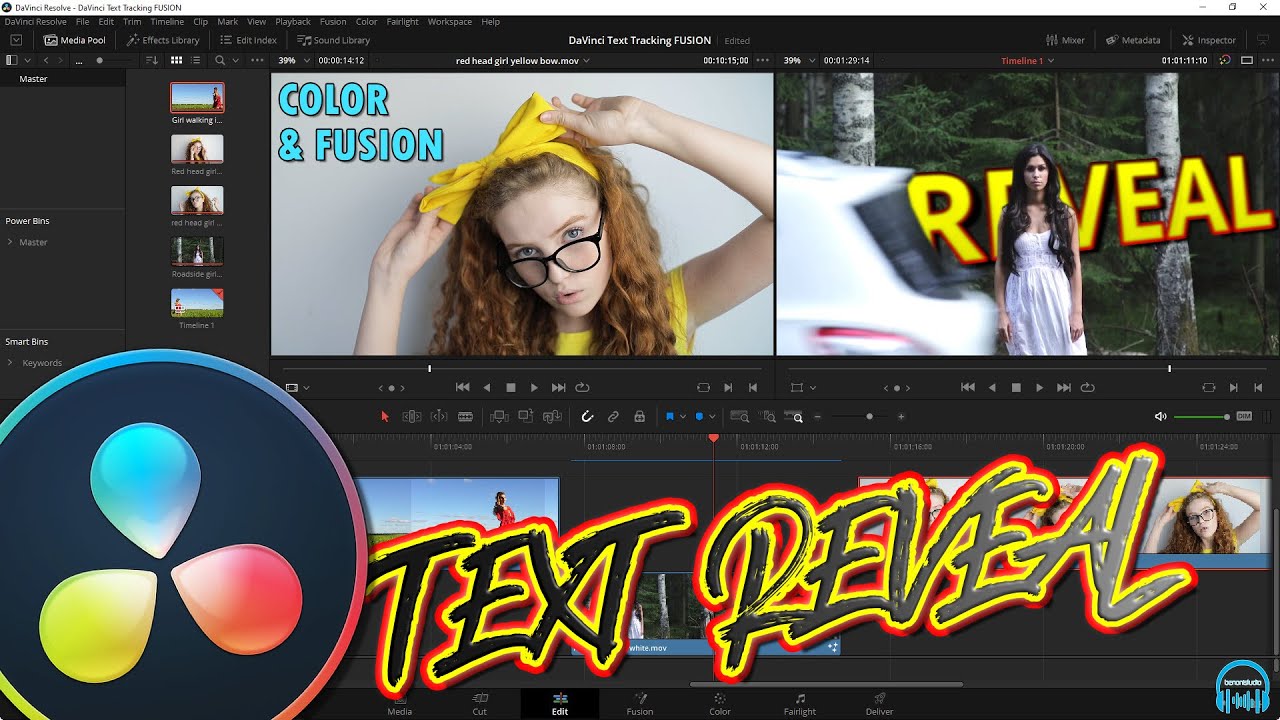Play the source viewer clip forward
Image resolution: width=1280 pixels, height=720 pixels.
point(534,387)
